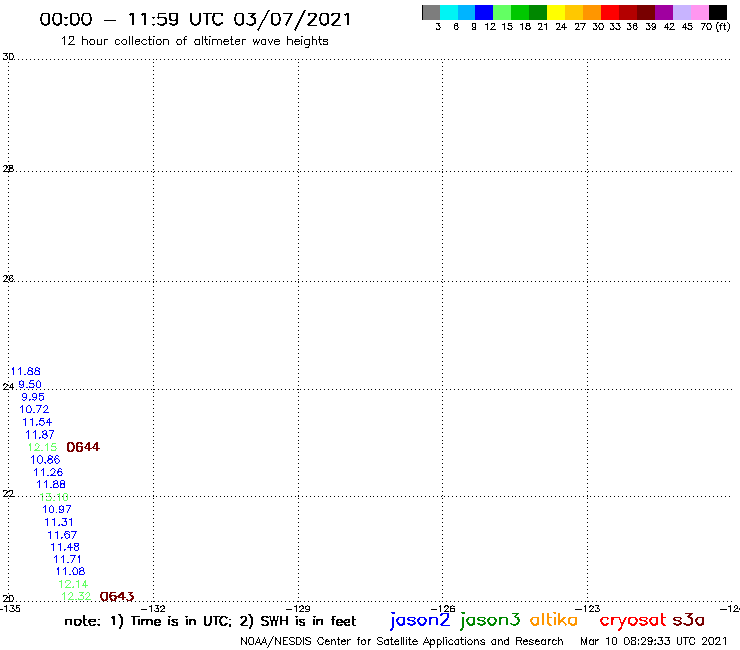
Task: Select the 11.31 wave height reading
Action: click(x=59, y=522)
